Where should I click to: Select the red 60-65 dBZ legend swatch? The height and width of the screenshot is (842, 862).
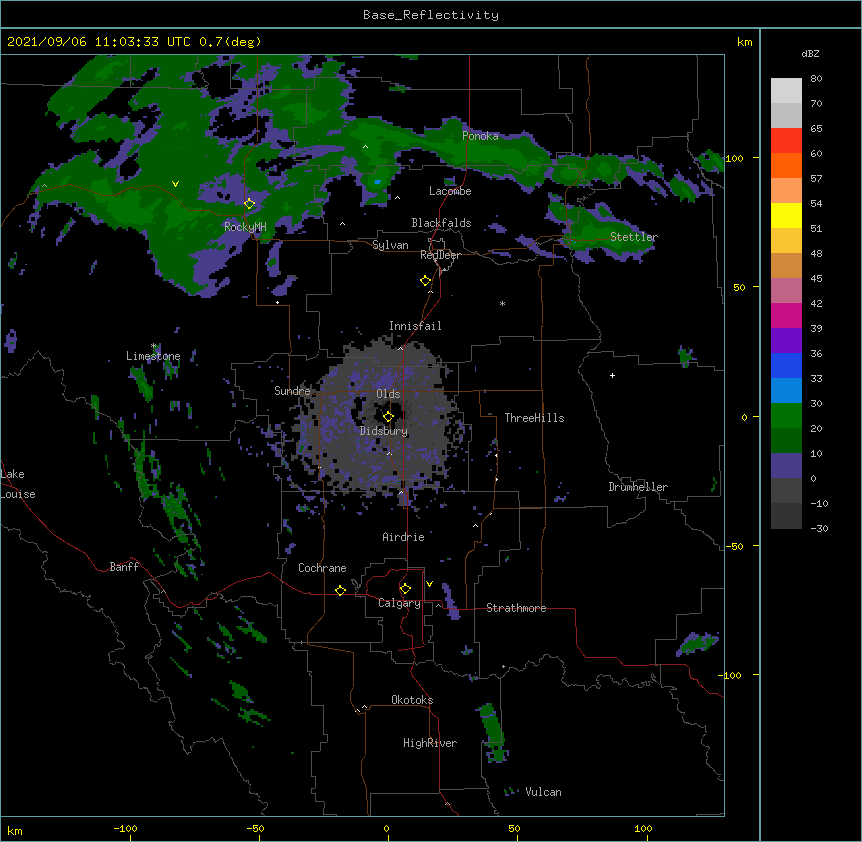click(786, 141)
